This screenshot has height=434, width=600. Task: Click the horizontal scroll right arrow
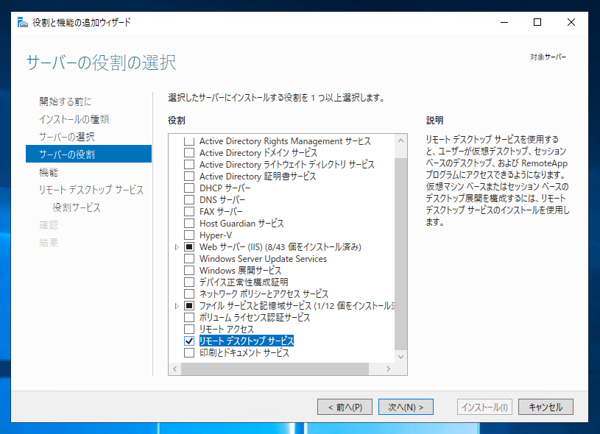[x=388, y=369]
